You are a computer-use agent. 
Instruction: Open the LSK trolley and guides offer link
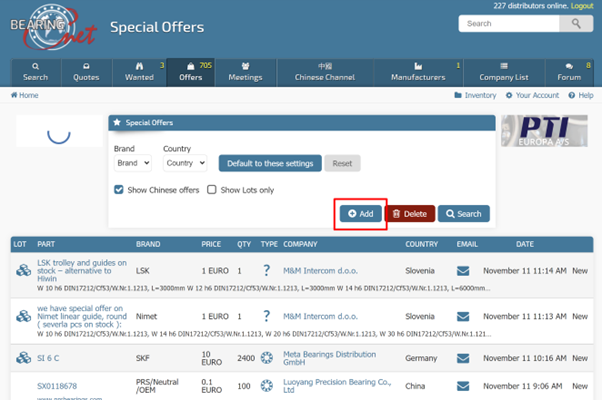[82, 271]
